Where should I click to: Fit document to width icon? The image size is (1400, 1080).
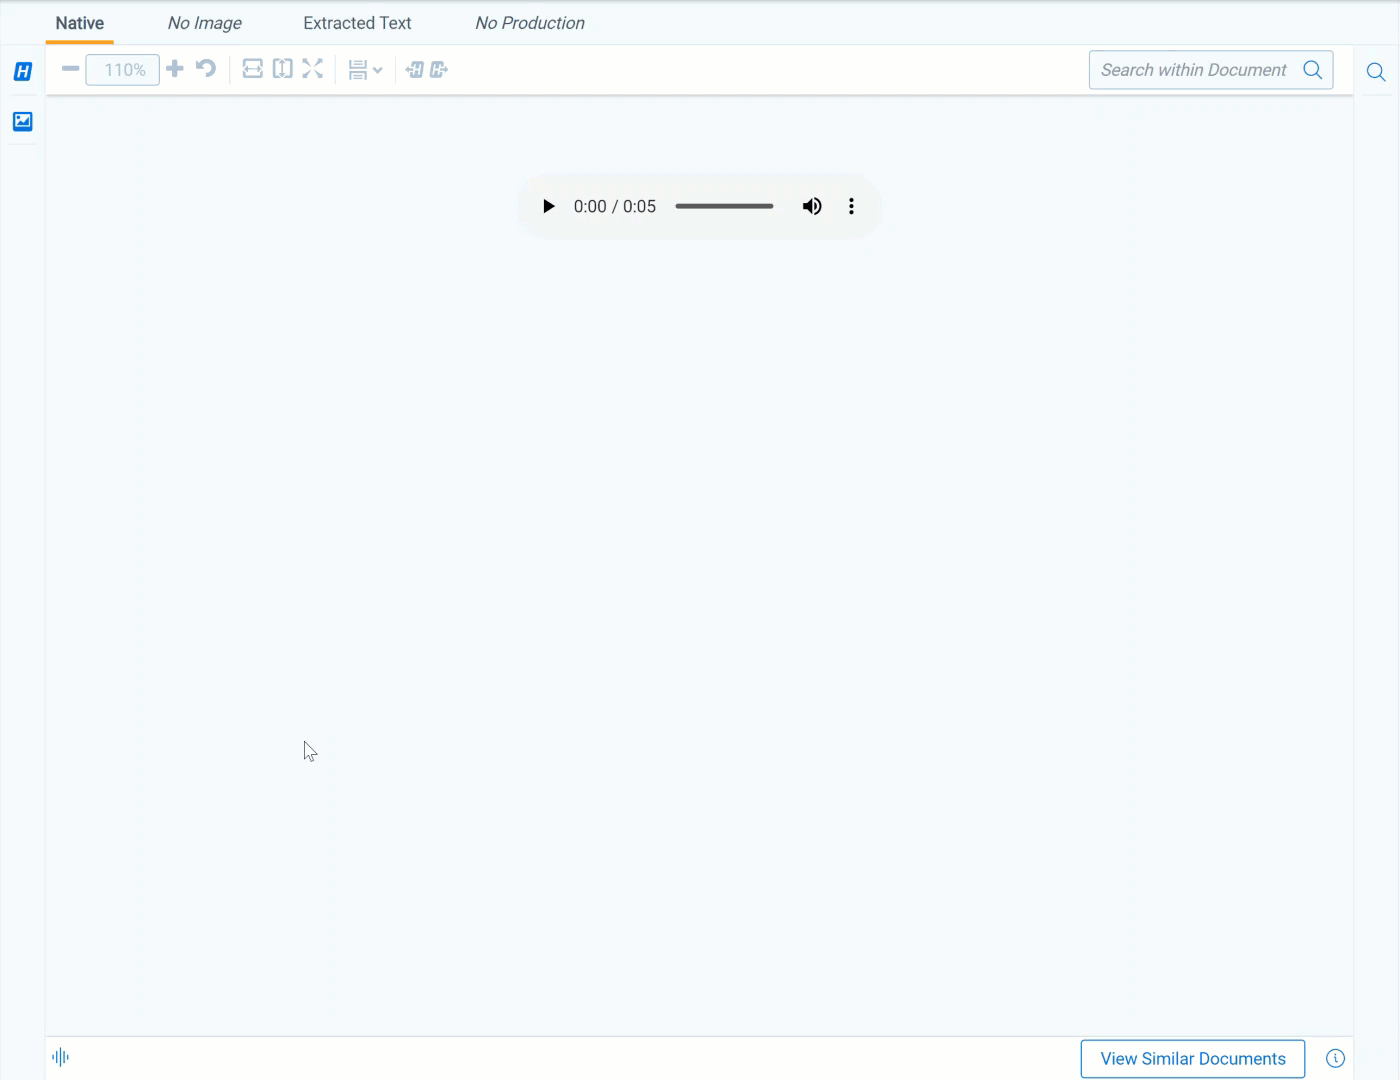pos(253,69)
